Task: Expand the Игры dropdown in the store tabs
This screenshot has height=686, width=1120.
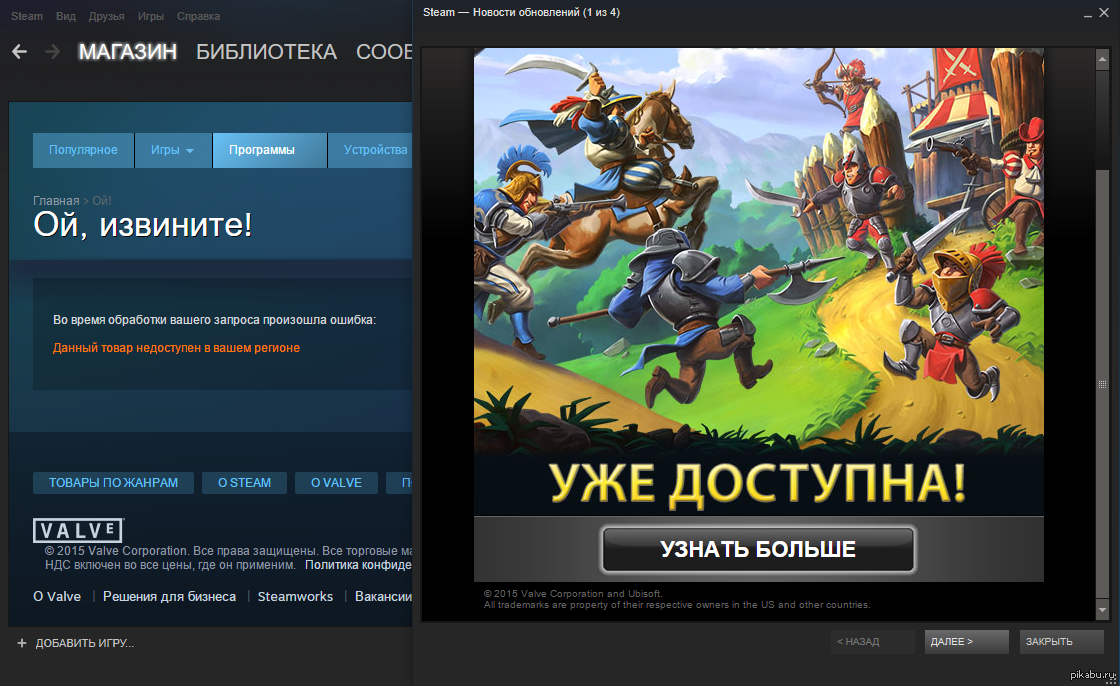Action: tap(172, 150)
